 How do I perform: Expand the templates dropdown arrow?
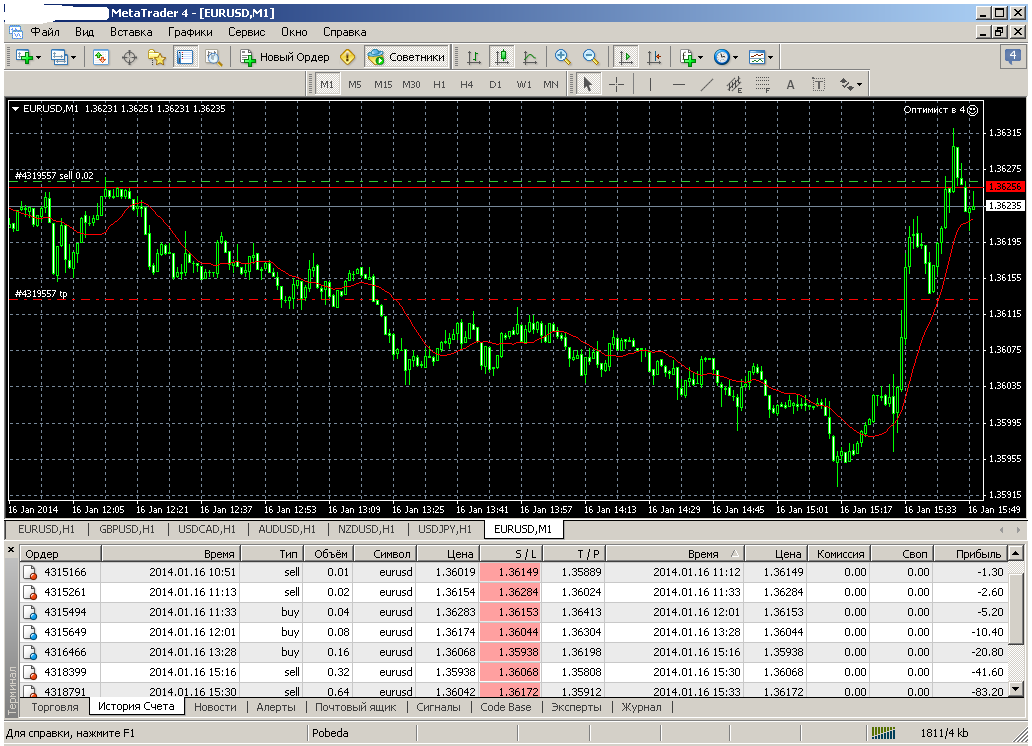[770, 58]
